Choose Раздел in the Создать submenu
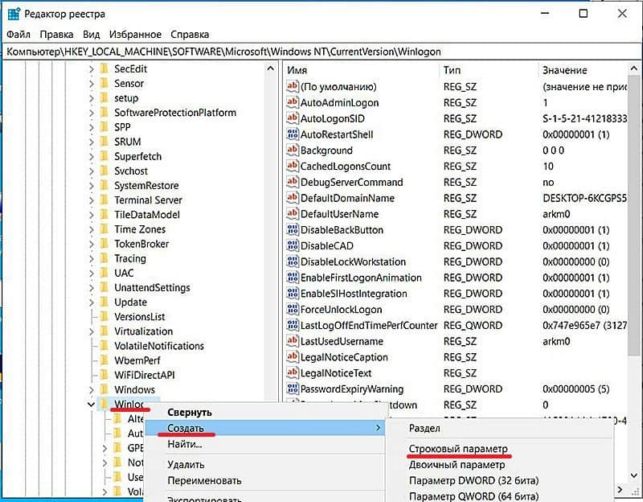Screen dimensions: 643x502 coord(424,428)
